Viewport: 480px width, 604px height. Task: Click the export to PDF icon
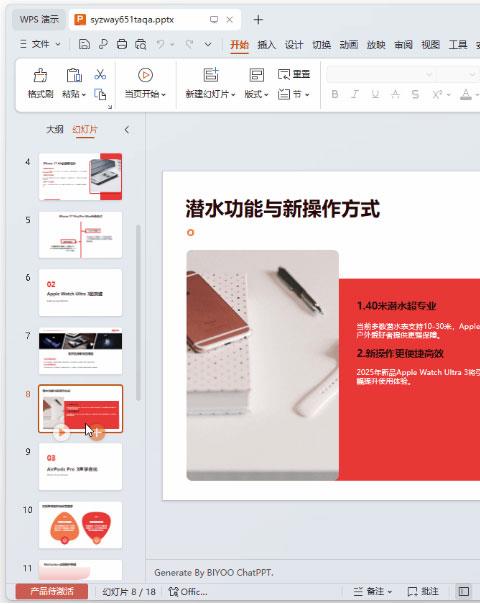[103, 44]
